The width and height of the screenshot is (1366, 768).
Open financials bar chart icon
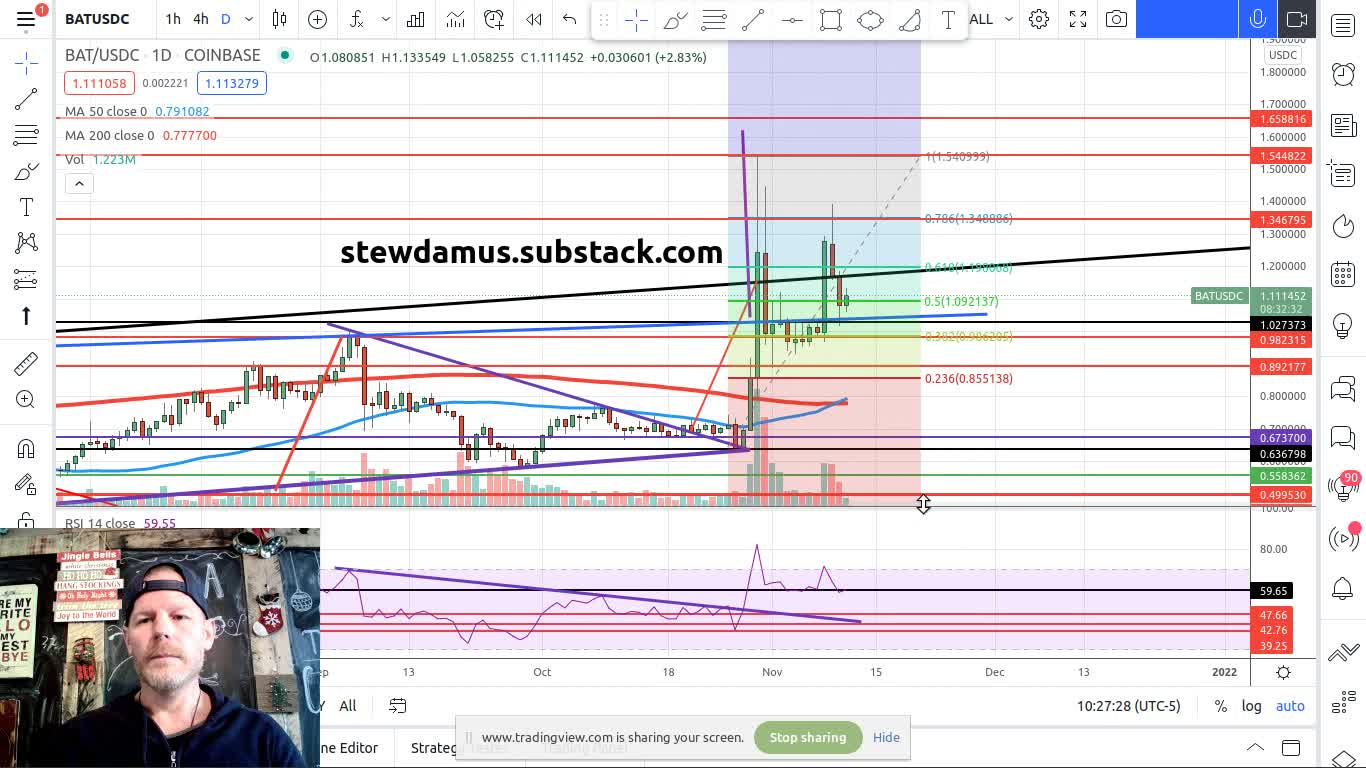tap(416, 19)
